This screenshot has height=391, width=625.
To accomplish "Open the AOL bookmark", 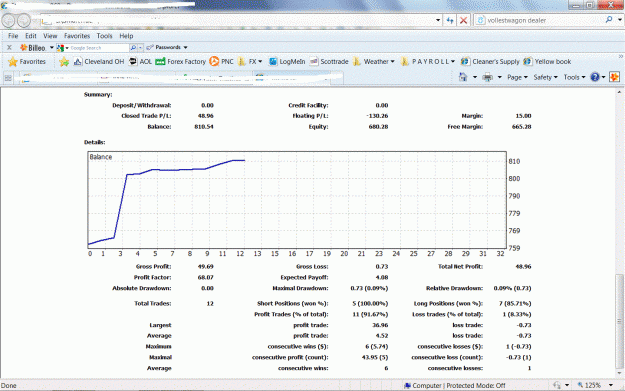I will 140,62.
